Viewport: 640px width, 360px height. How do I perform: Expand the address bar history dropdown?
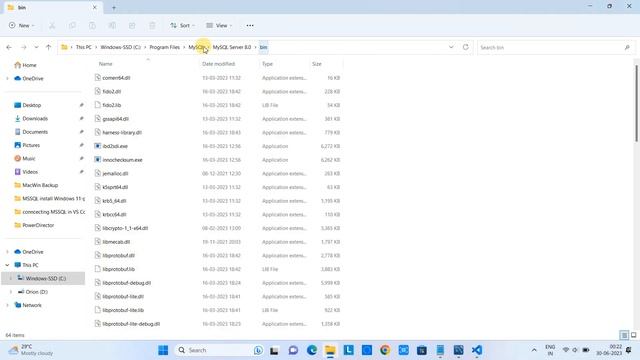coord(451,47)
